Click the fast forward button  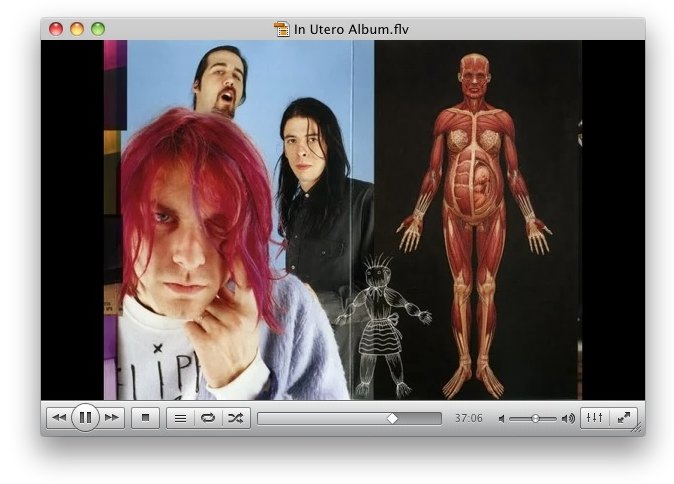(112, 417)
